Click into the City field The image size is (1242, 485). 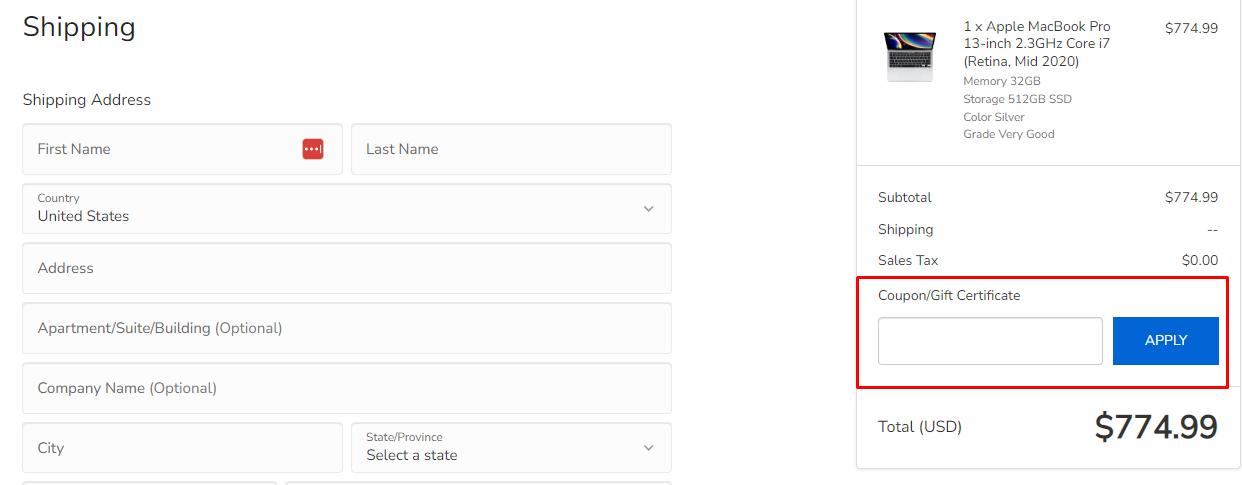(182, 447)
